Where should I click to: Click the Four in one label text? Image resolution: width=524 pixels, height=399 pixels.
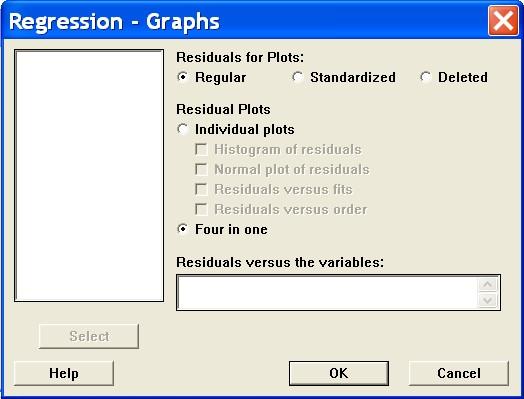(x=231, y=230)
